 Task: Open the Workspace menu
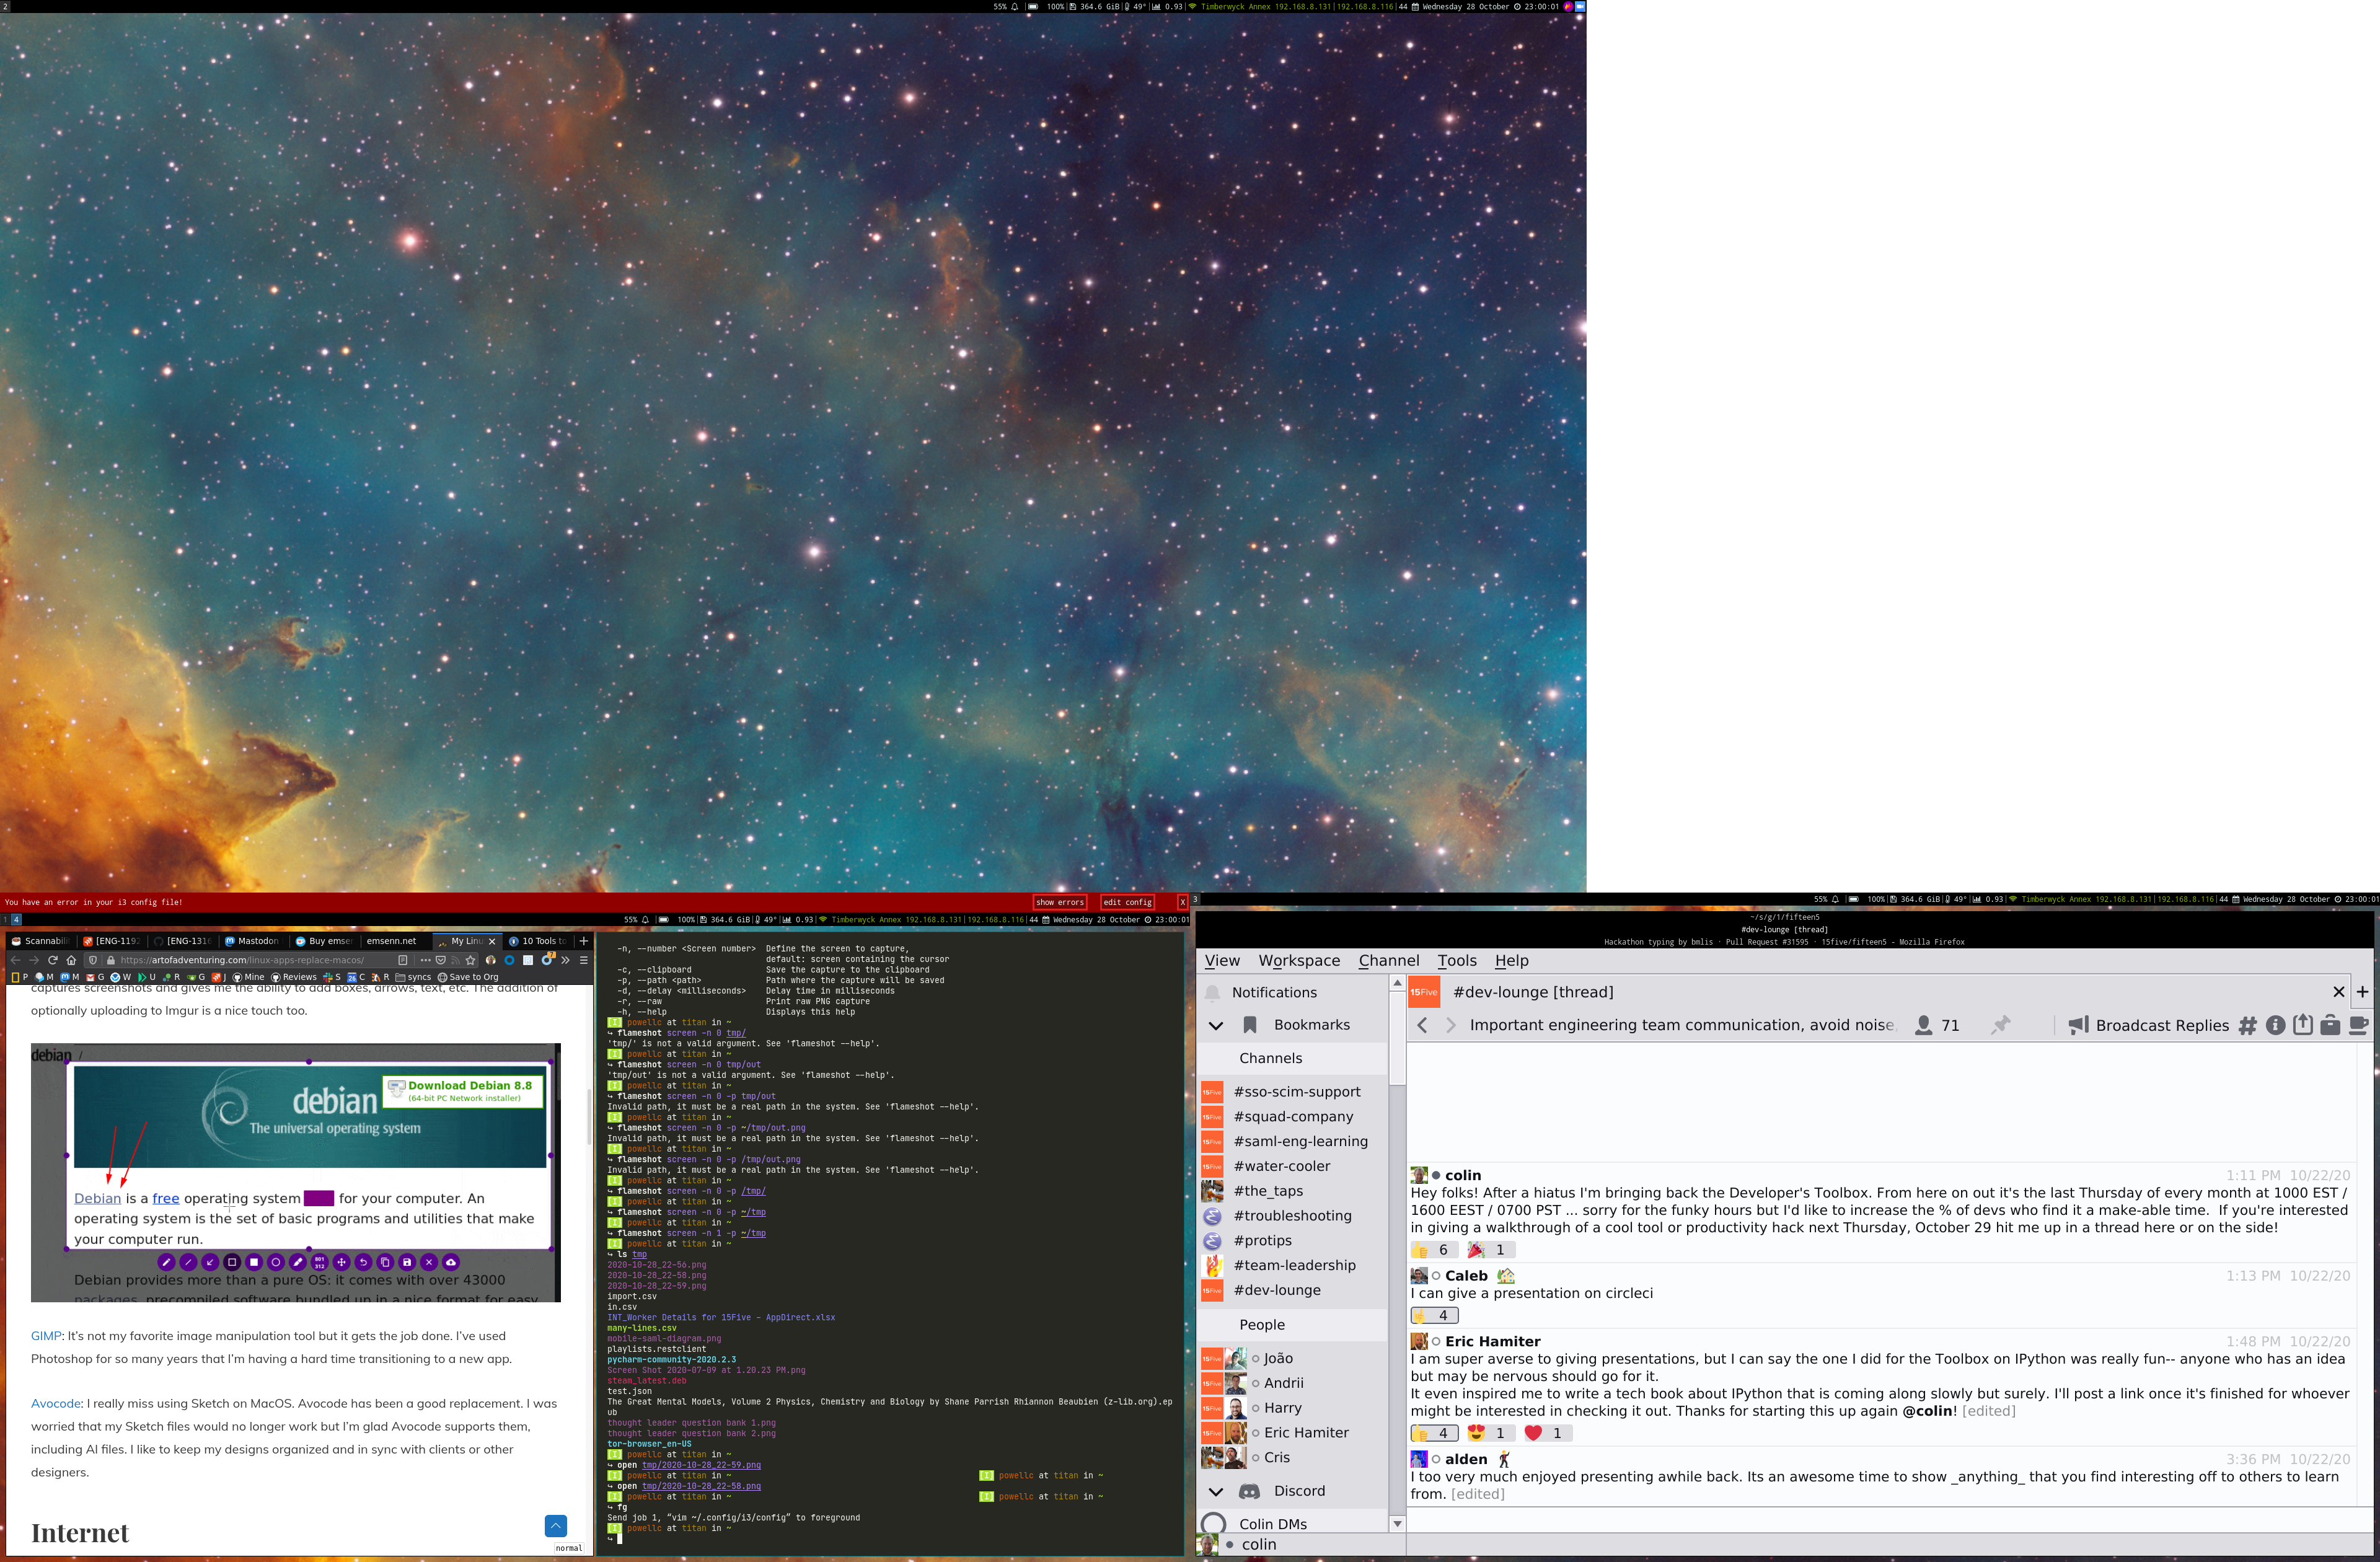click(1299, 960)
